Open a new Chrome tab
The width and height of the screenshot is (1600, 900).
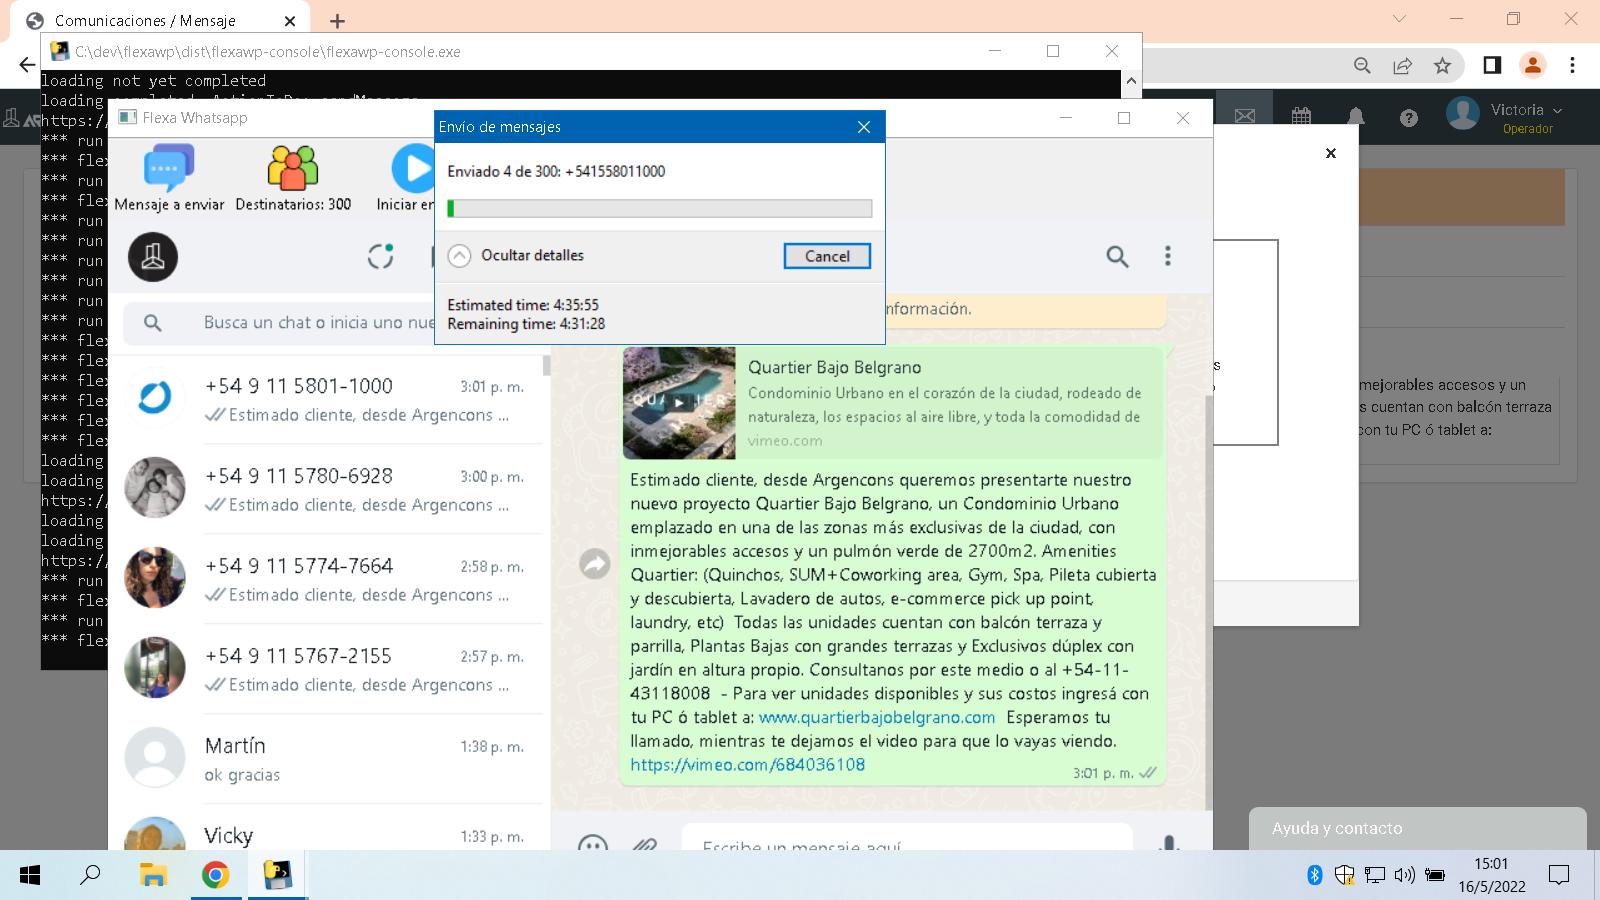coord(338,21)
